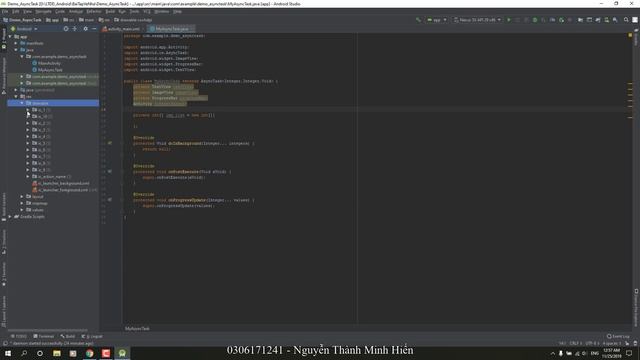Open the Edit menu

[16, 11]
